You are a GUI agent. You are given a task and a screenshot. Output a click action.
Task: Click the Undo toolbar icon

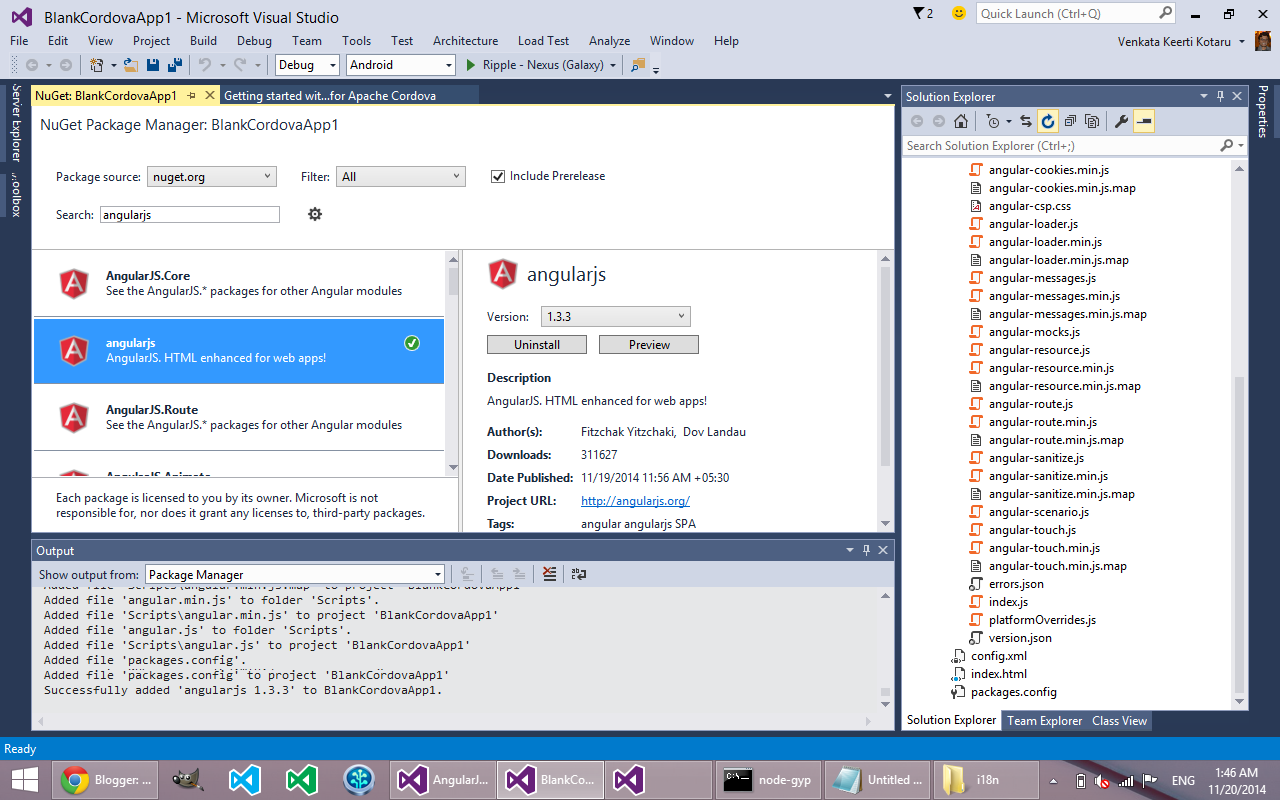pyautogui.click(x=204, y=65)
